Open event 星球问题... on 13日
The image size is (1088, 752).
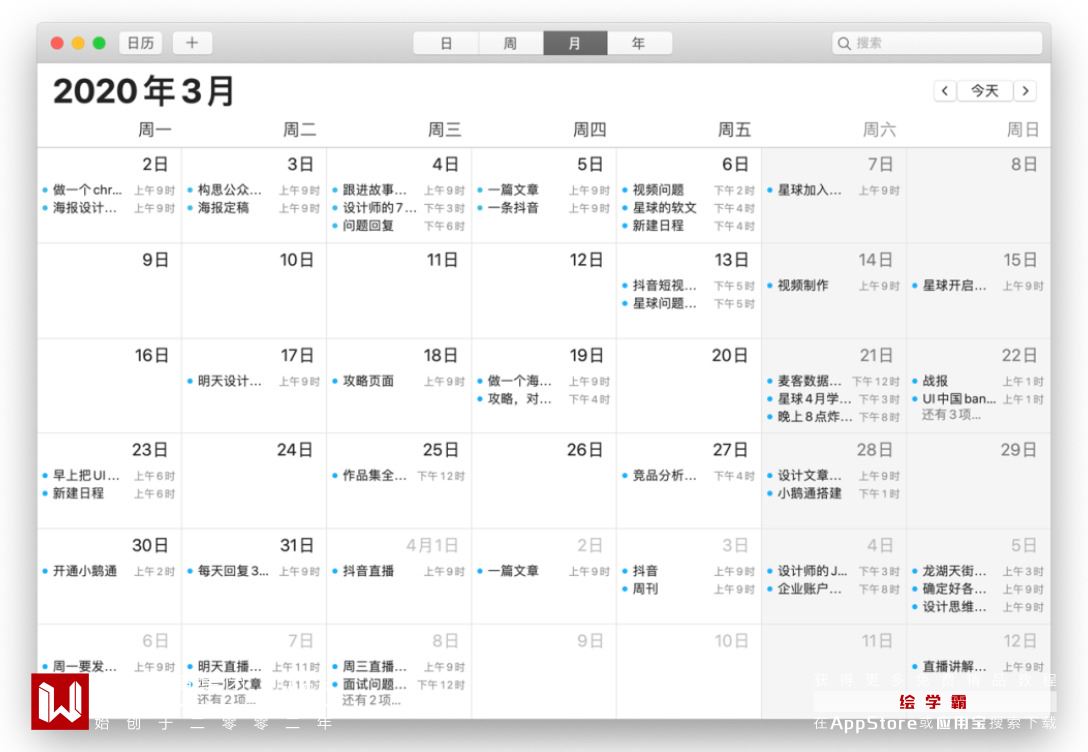689,303
